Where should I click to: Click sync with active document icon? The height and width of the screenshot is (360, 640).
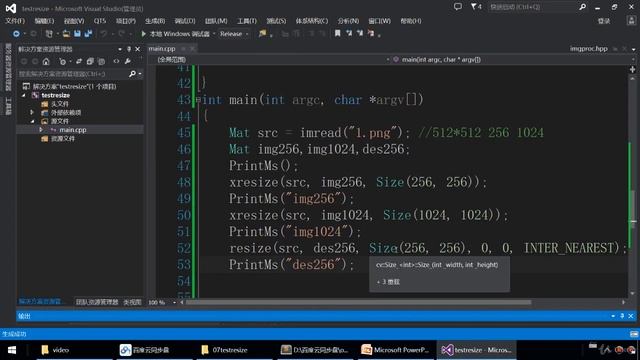pos(79,61)
